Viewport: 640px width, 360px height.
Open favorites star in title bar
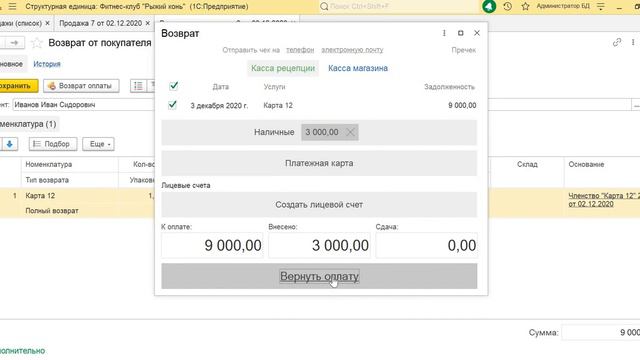tap(525, 7)
